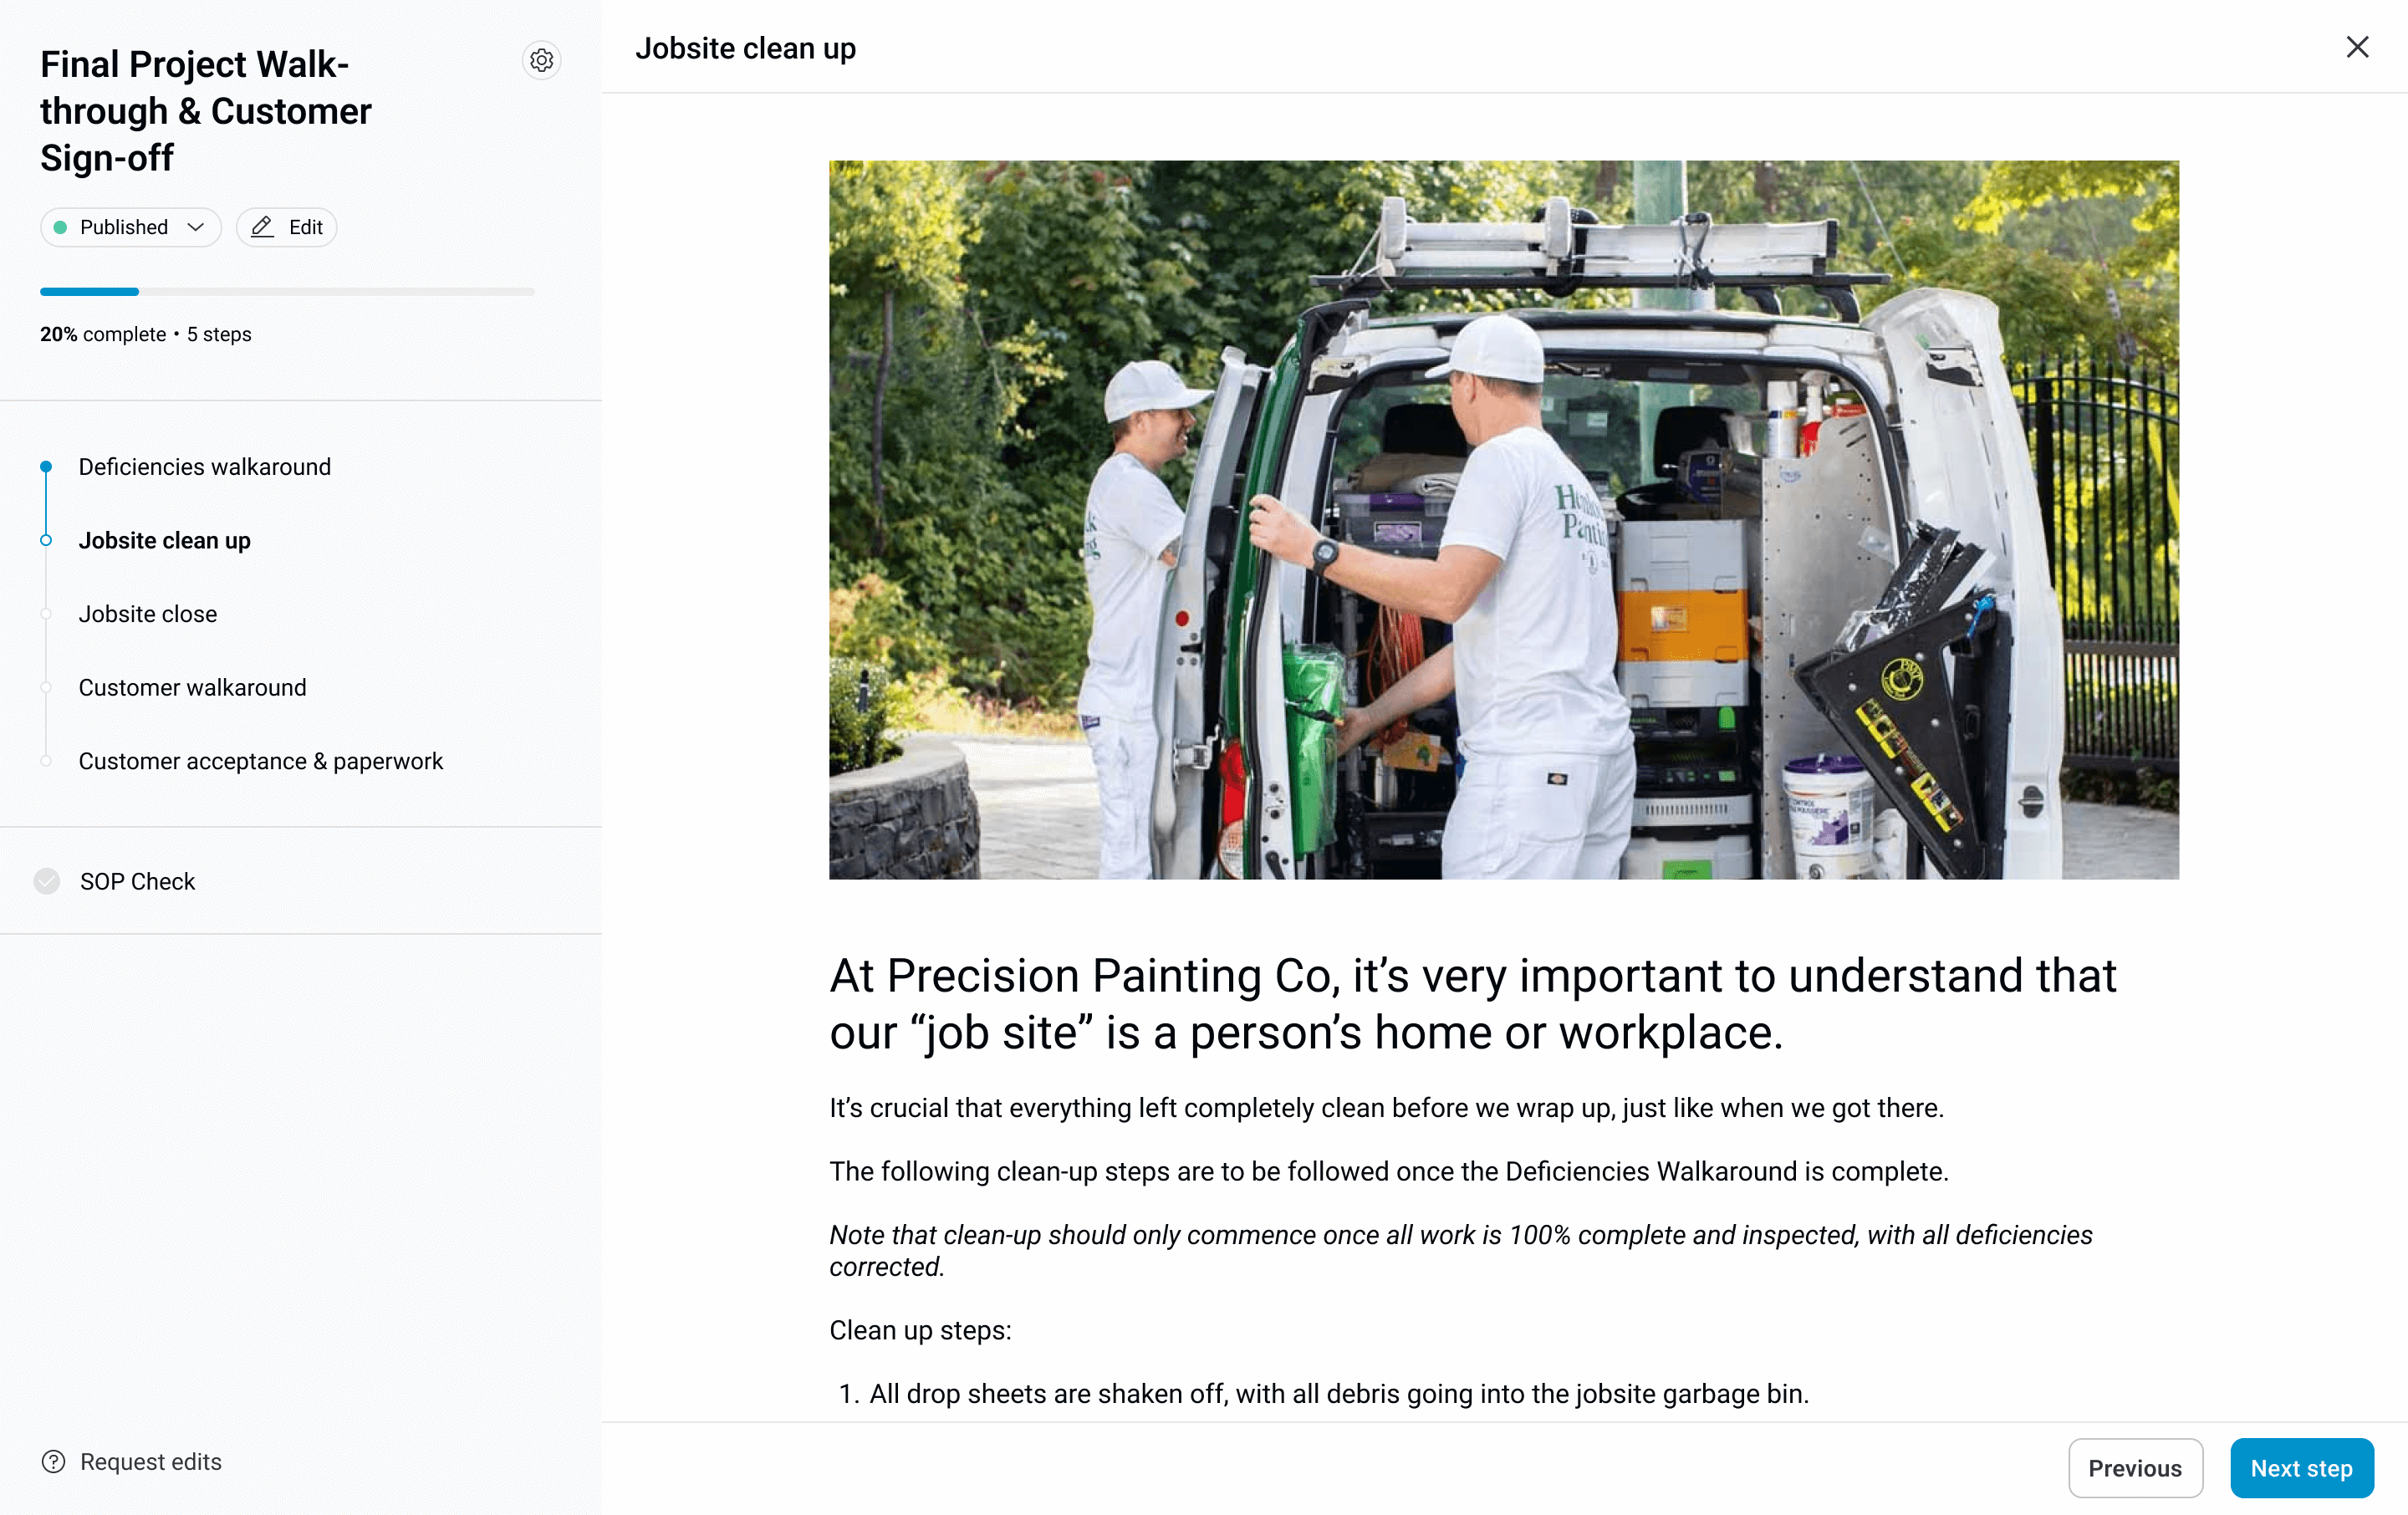This screenshot has width=2408, height=1515.
Task: Close the Jobsite clean up panel
Action: [2357, 47]
